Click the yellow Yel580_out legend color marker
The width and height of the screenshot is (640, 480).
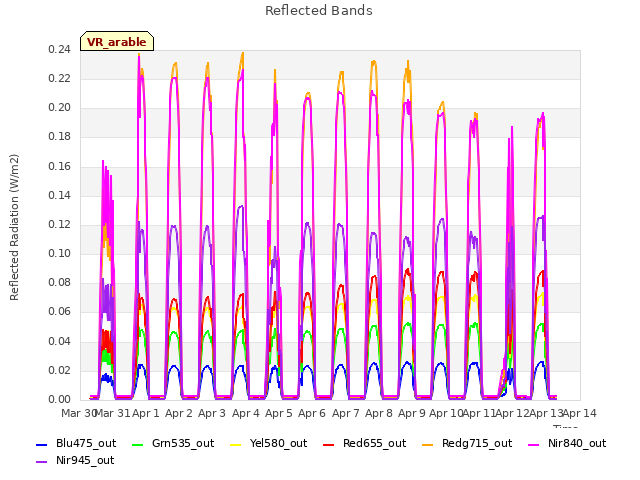[236, 444]
